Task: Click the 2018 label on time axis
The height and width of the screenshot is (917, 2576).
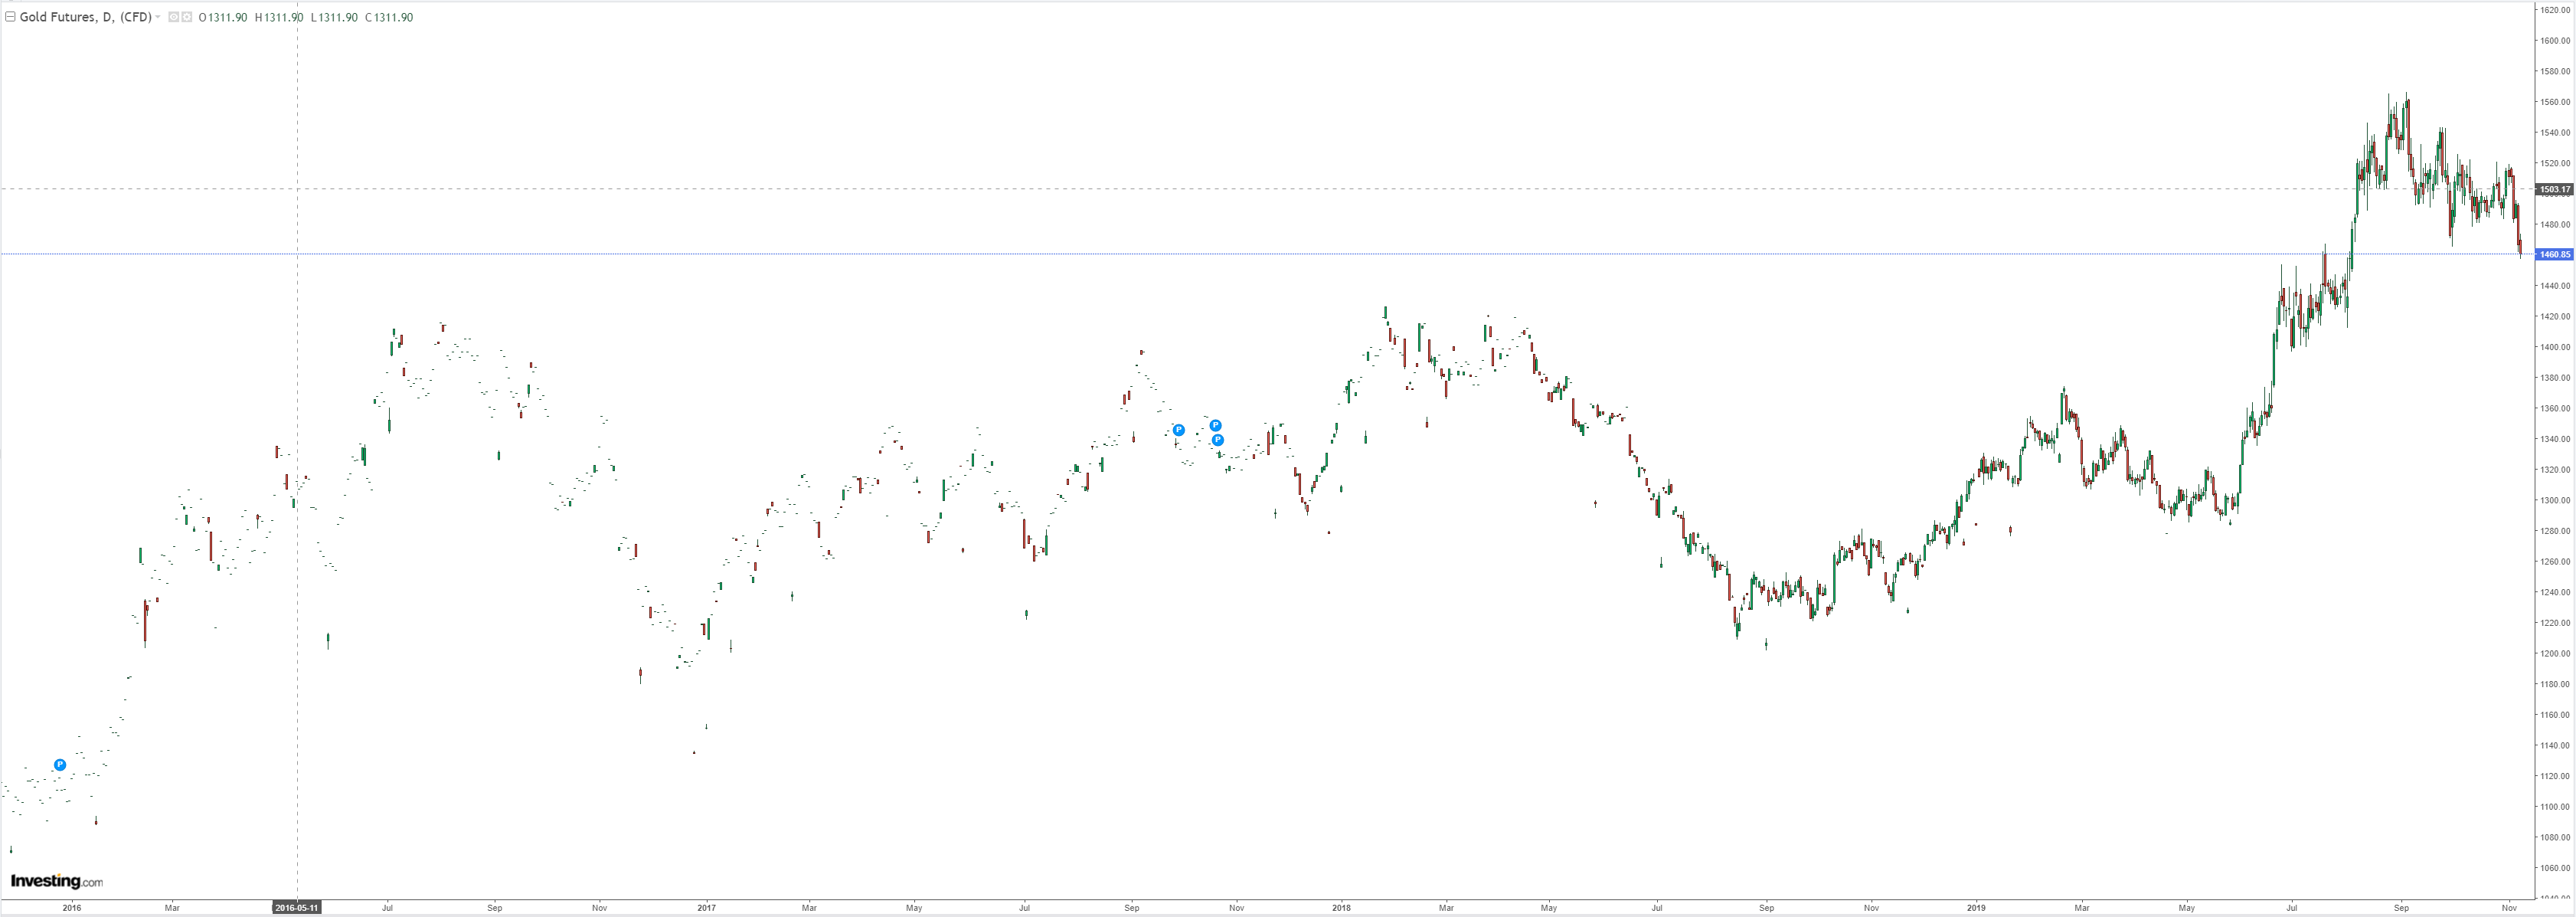Action: tap(1341, 908)
